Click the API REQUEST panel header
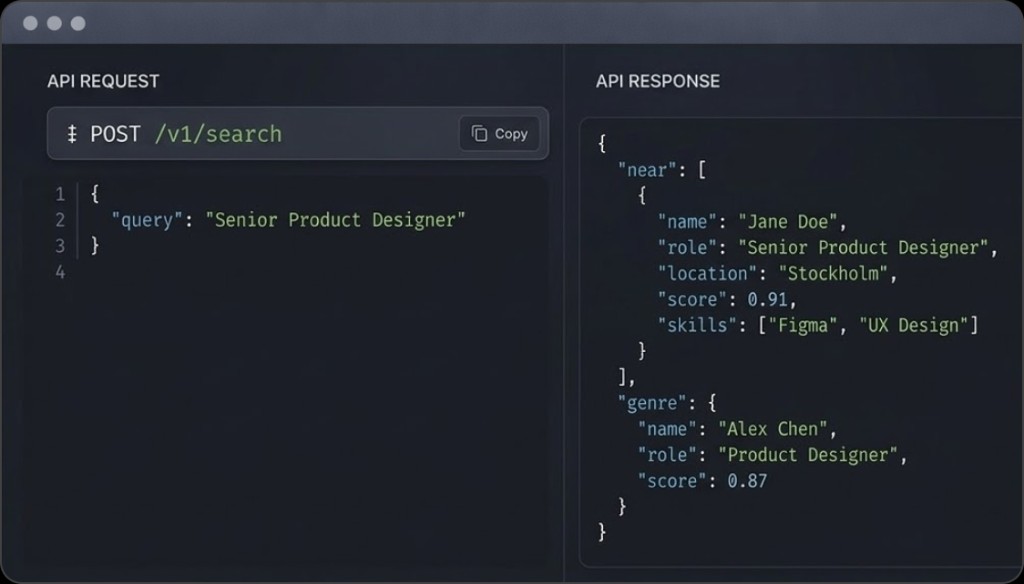This screenshot has width=1024, height=584. point(103,81)
